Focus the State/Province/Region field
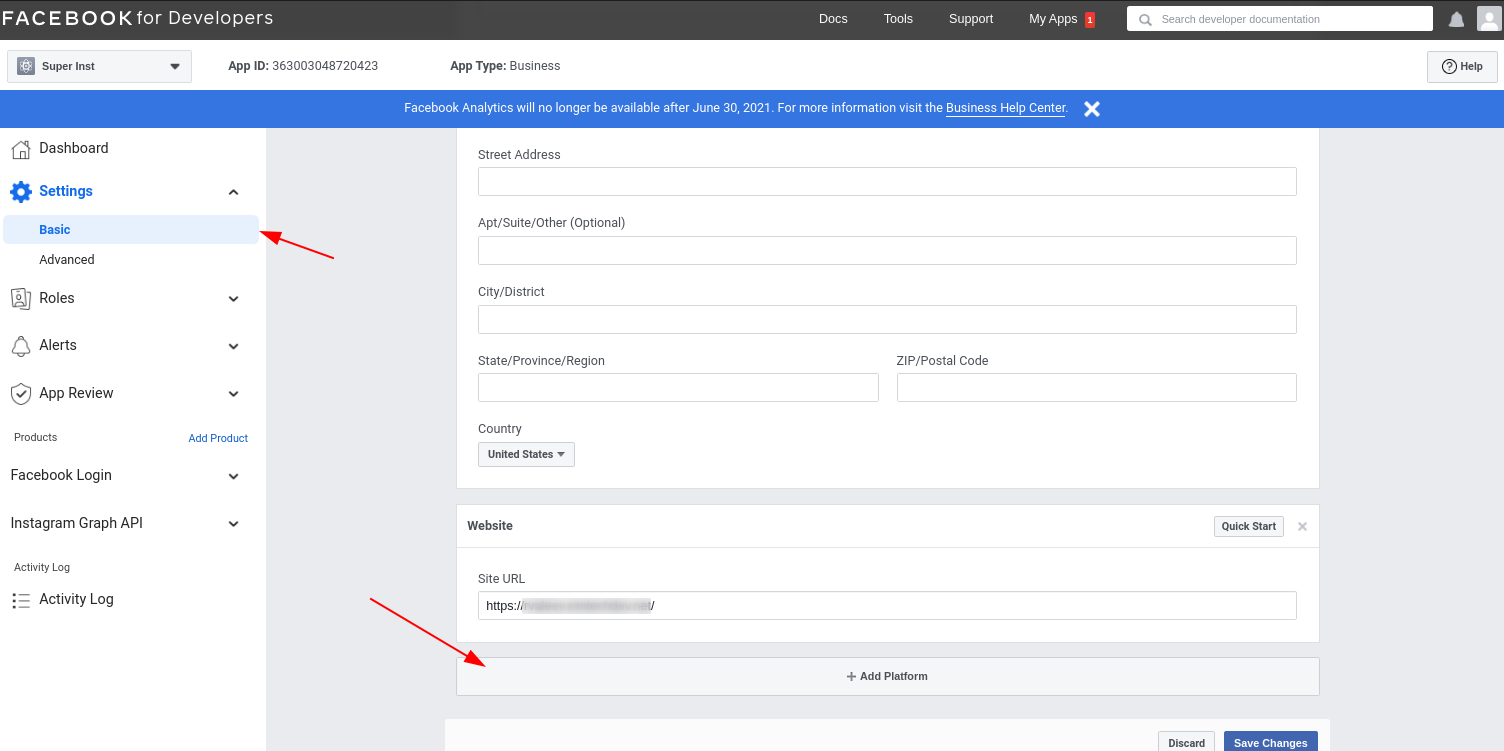Viewport: 1504px width, 751px height. click(x=678, y=388)
